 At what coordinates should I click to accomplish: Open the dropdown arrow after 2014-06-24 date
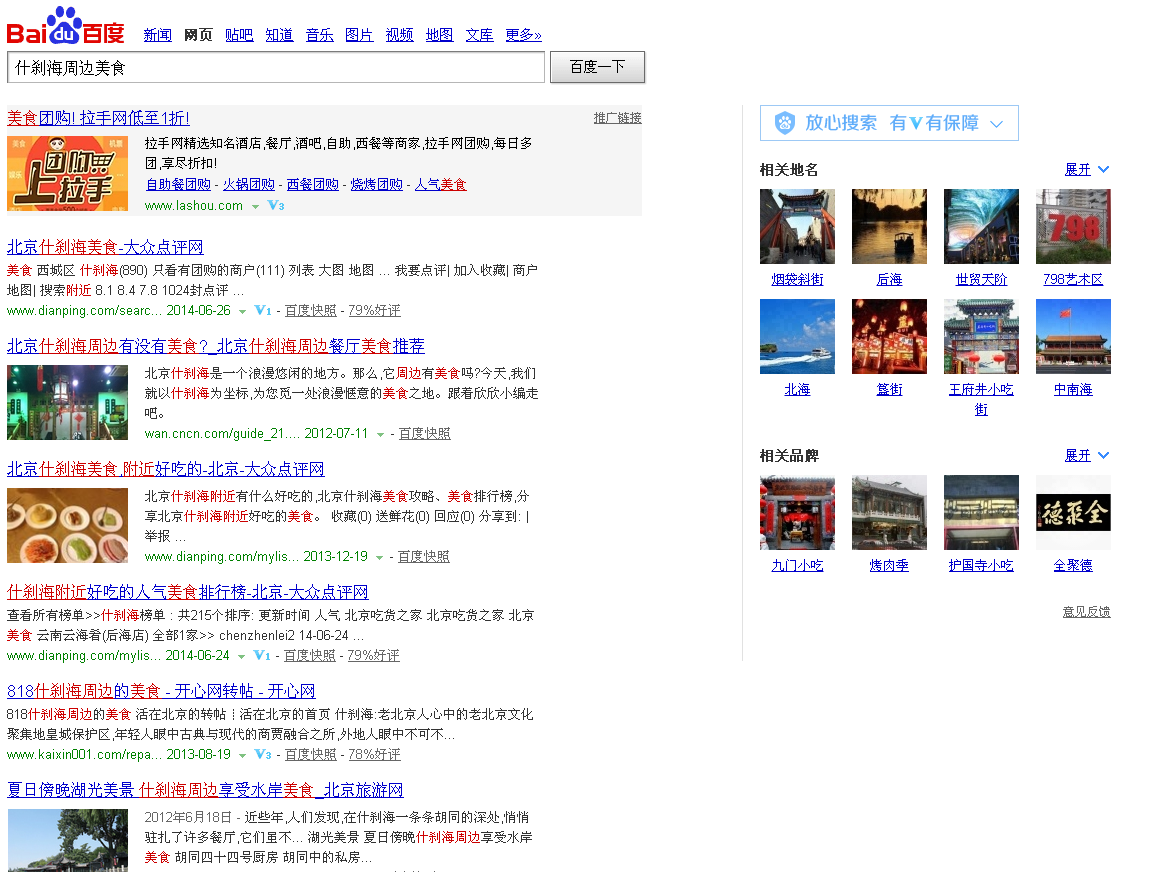point(241,656)
